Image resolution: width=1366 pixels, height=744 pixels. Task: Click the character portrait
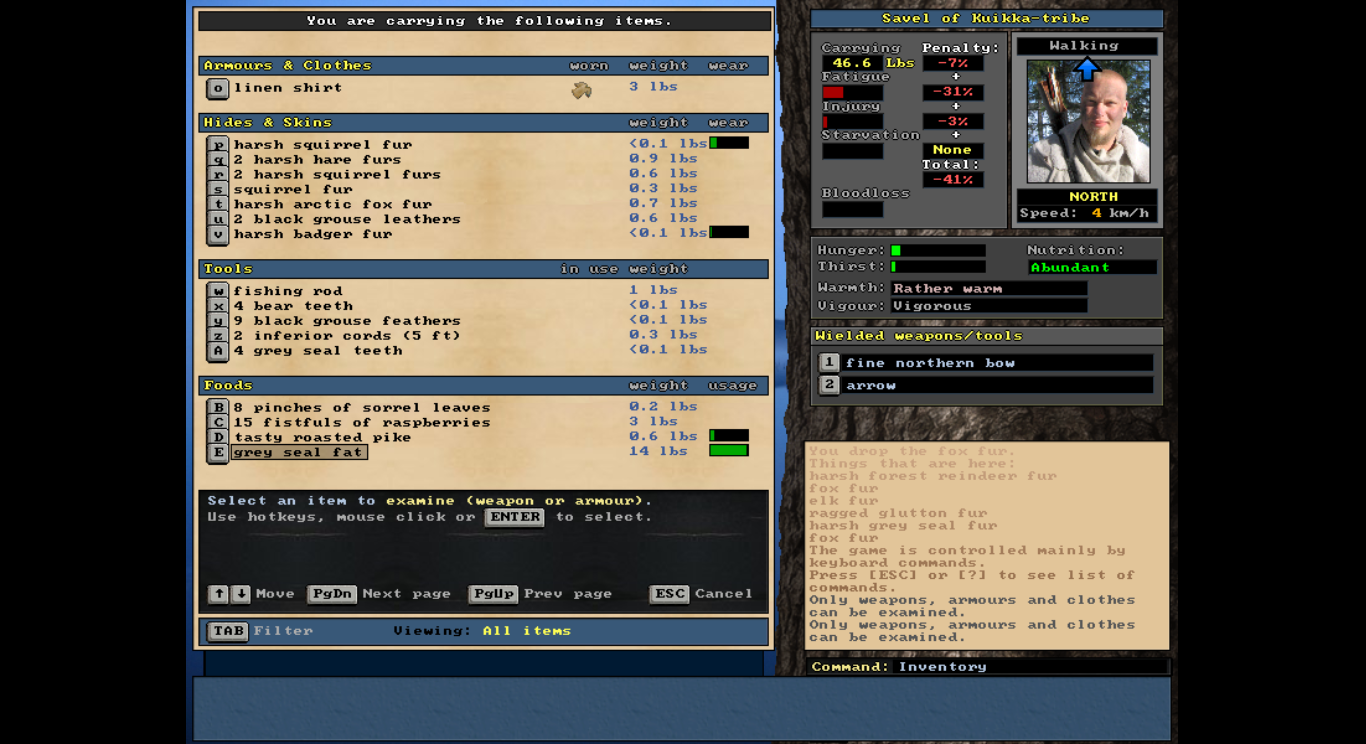click(1088, 121)
